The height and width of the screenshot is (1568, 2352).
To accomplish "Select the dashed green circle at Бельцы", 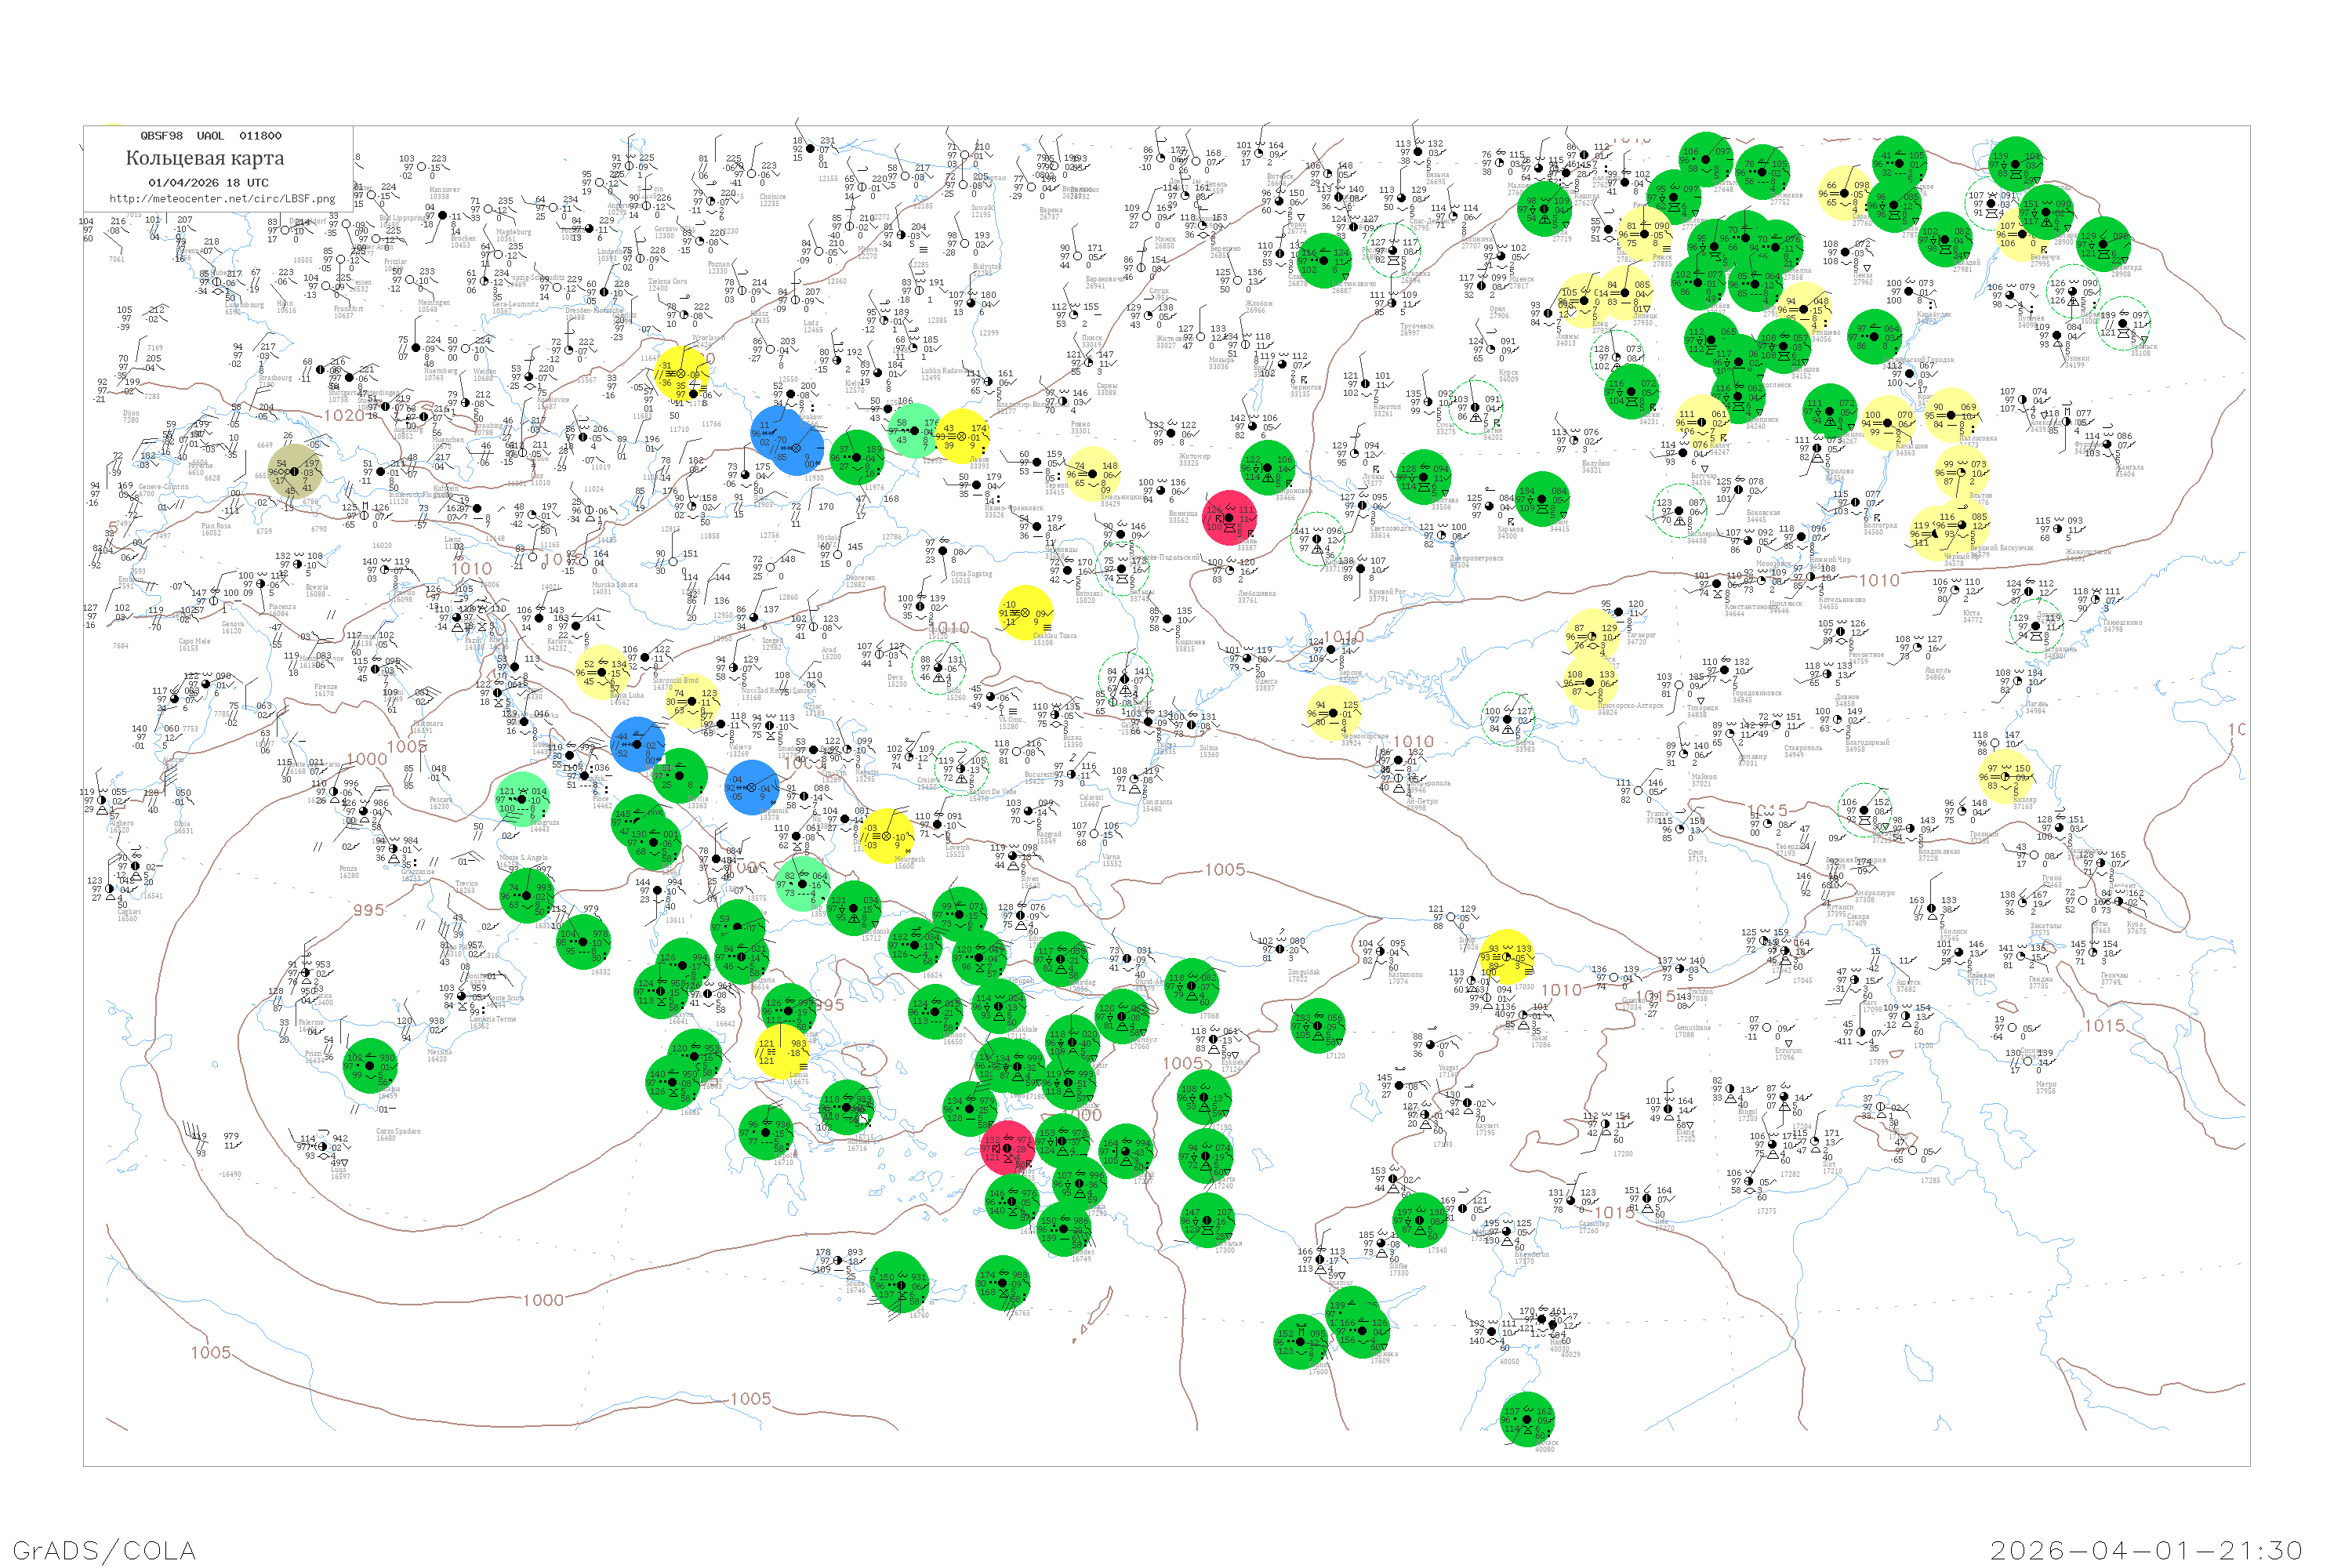I will click(1123, 568).
